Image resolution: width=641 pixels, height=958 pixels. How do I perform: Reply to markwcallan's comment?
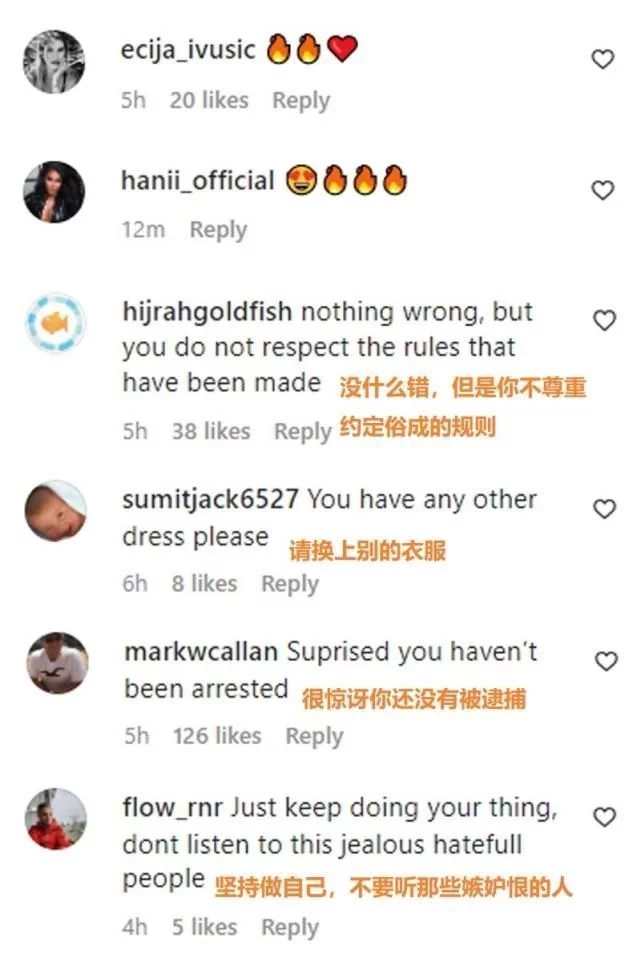point(314,736)
